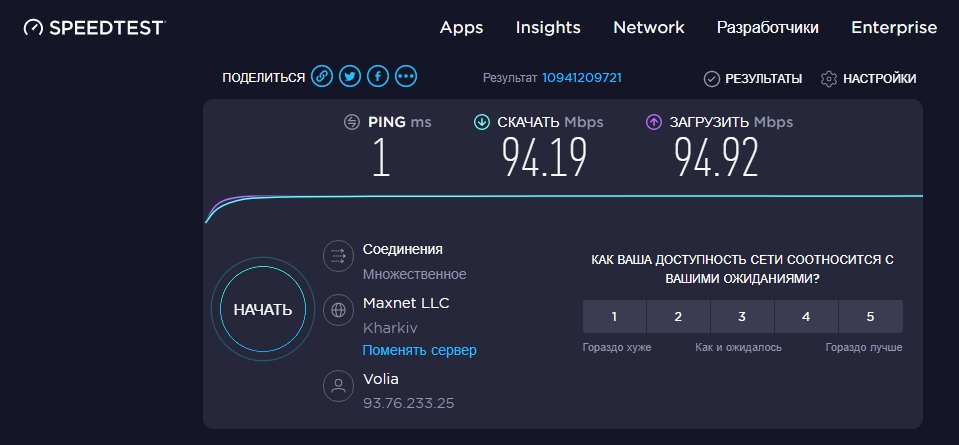This screenshot has height=445, width=959.
Task: Click the globe server icon
Action: pyautogui.click(x=338, y=309)
